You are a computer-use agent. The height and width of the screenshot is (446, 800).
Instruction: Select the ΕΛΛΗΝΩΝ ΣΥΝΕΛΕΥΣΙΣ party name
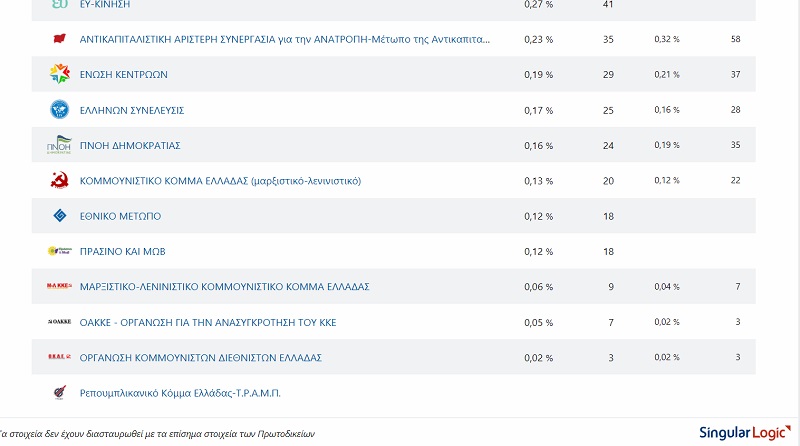[x=131, y=110]
